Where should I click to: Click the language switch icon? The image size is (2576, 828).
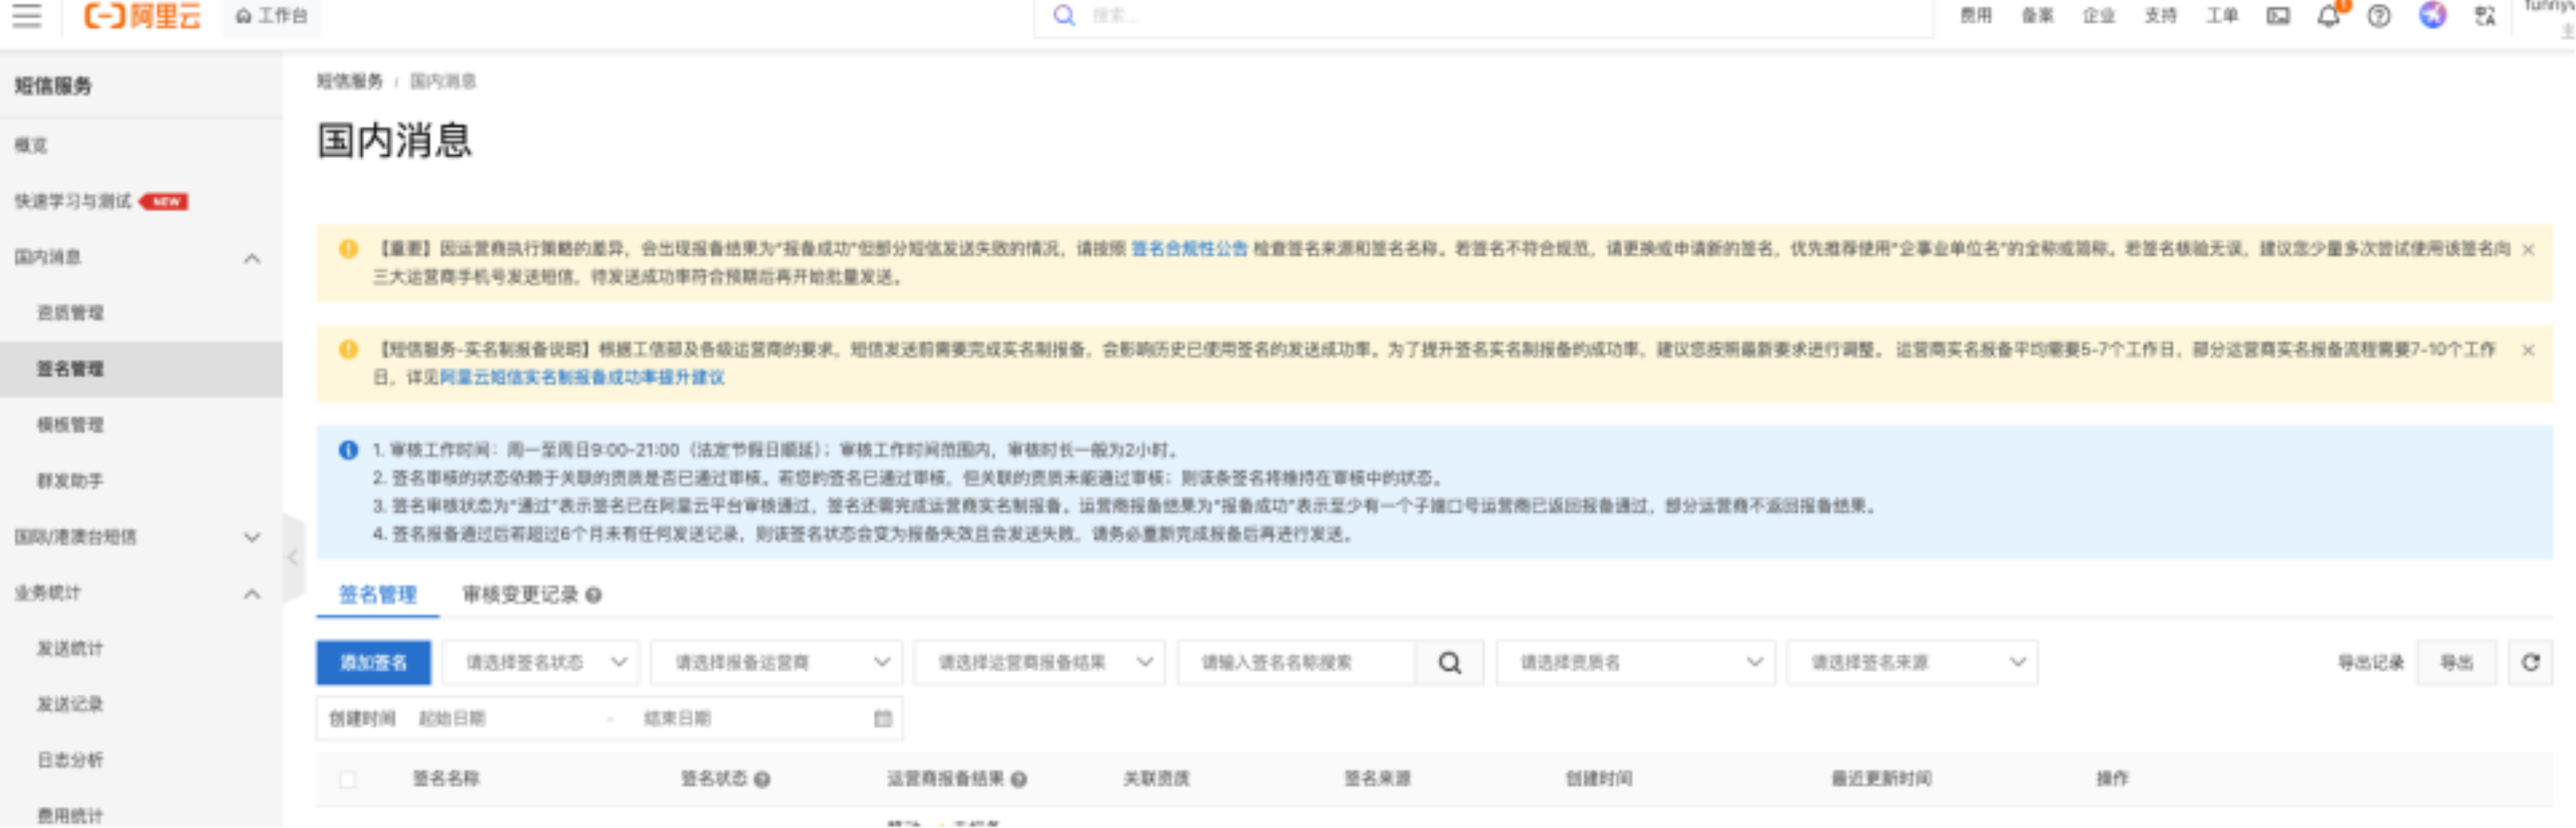[x=2485, y=16]
